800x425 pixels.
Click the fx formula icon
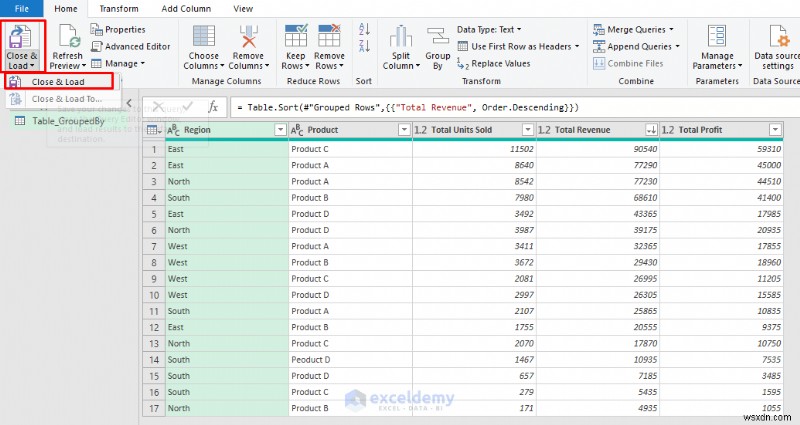213,107
